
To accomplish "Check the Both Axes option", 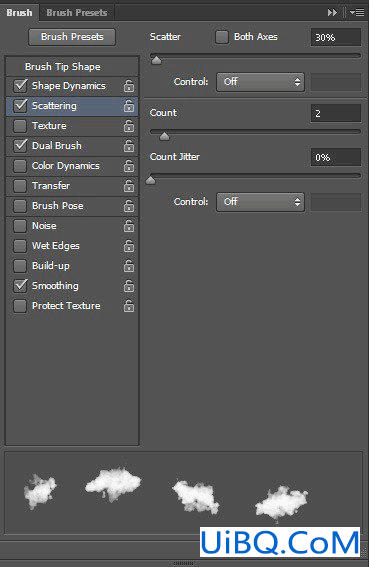I will [222, 37].
